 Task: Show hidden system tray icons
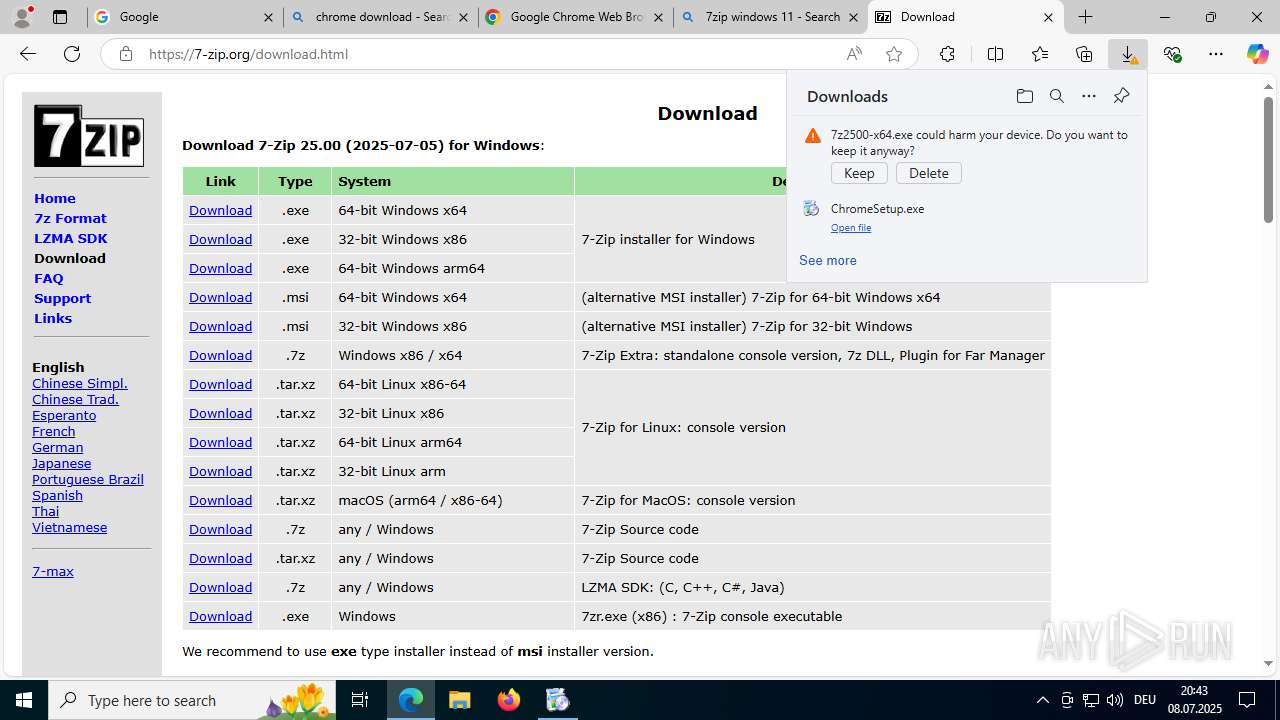(1042, 700)
